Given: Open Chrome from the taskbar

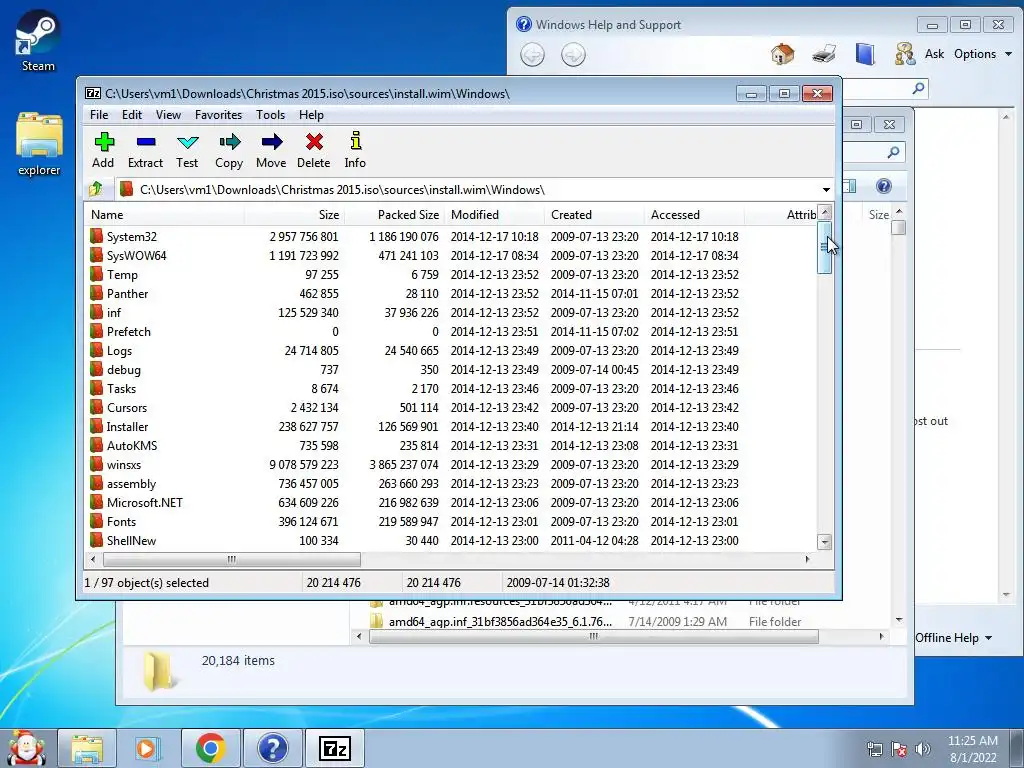Looking at the screenshot, I should coord(210,748).
